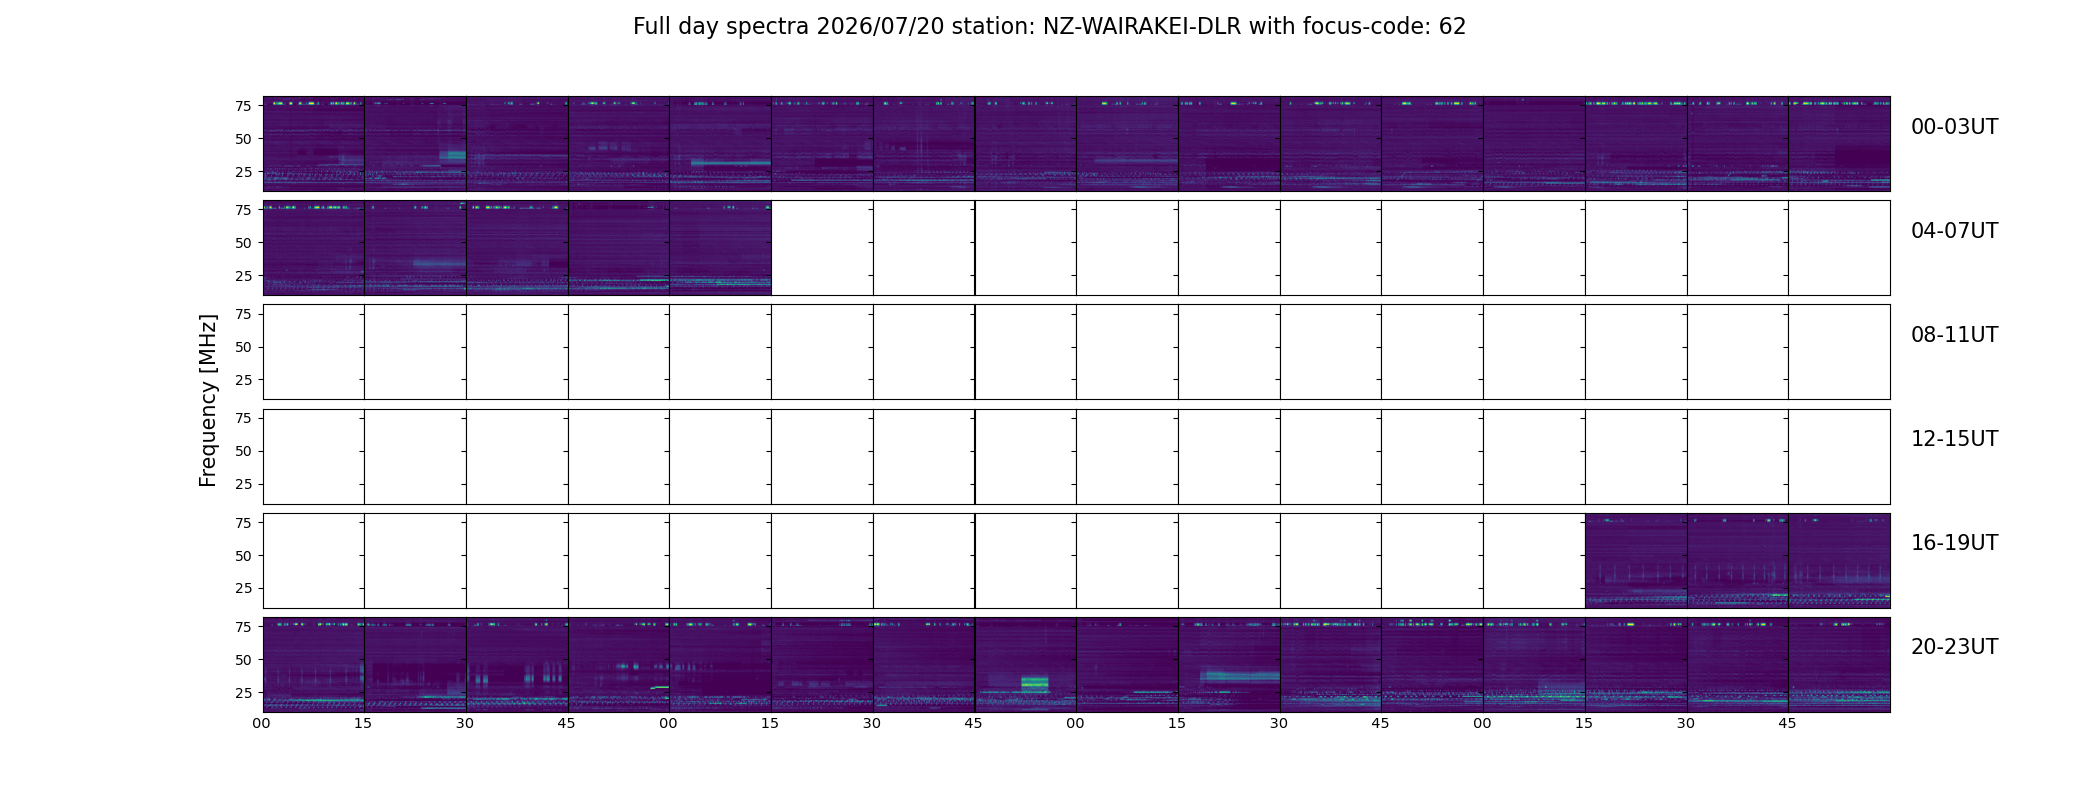Click last empty tile in 12-15UT row
Viewport: 2100px width, 800px height.
pos(1839,457)
